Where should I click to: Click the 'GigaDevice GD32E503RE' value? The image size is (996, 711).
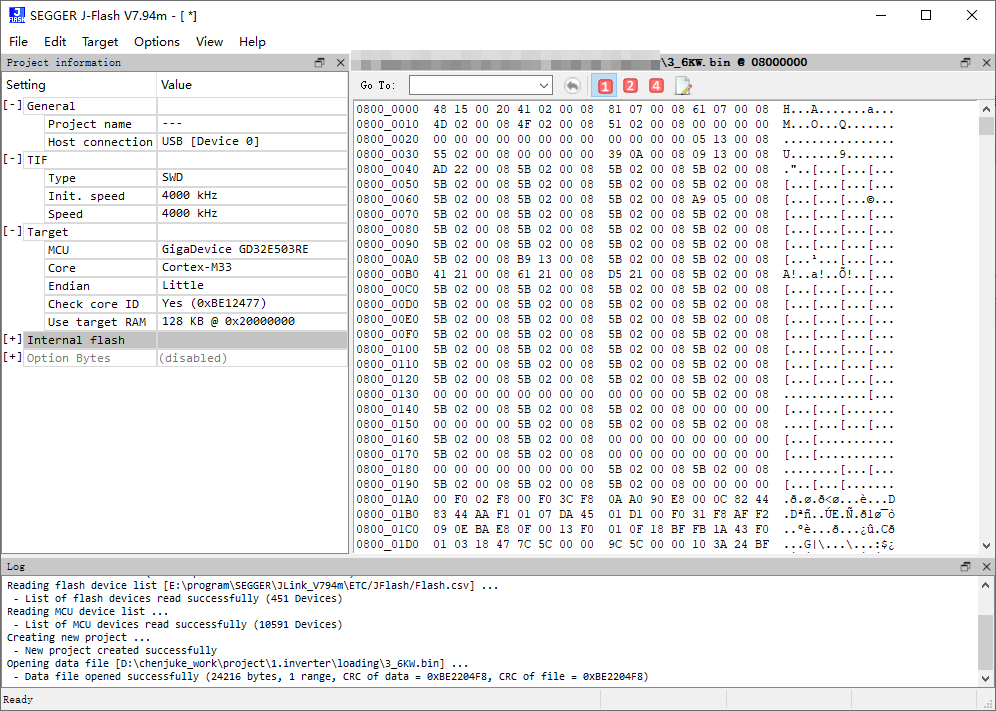click(235, 249)
